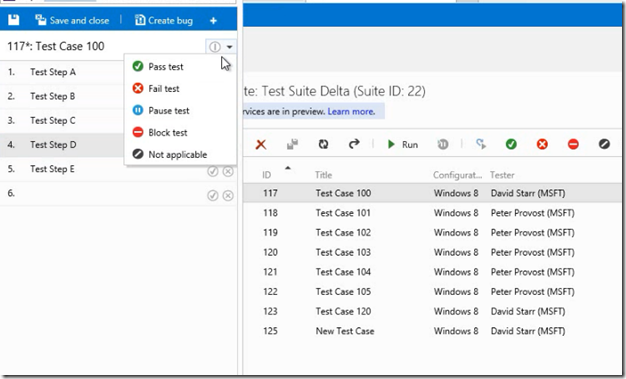Select Test Step E row
The height and width of the screenshot is (379, 626).
[x=119, y=169]
